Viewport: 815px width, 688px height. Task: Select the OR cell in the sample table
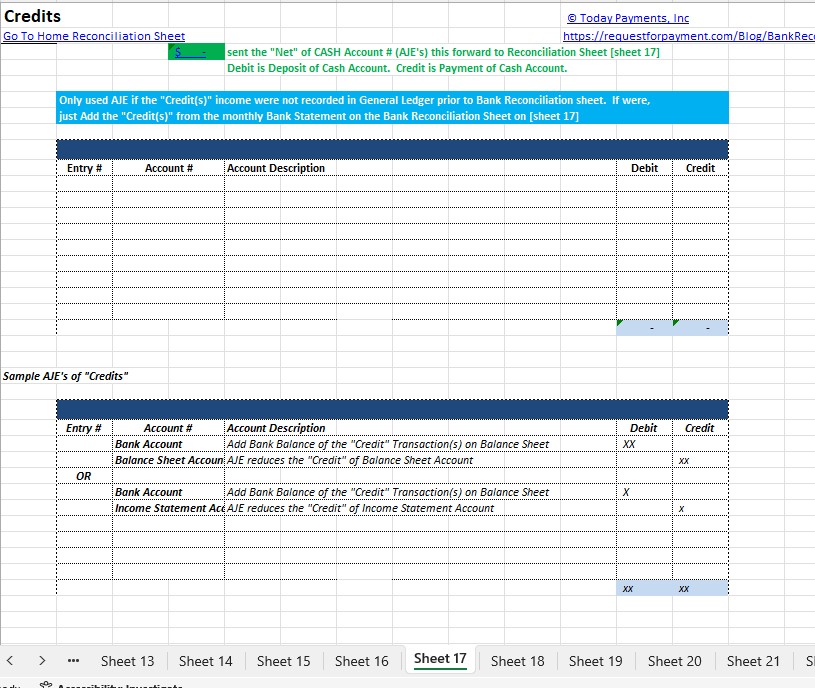point(84,476)
